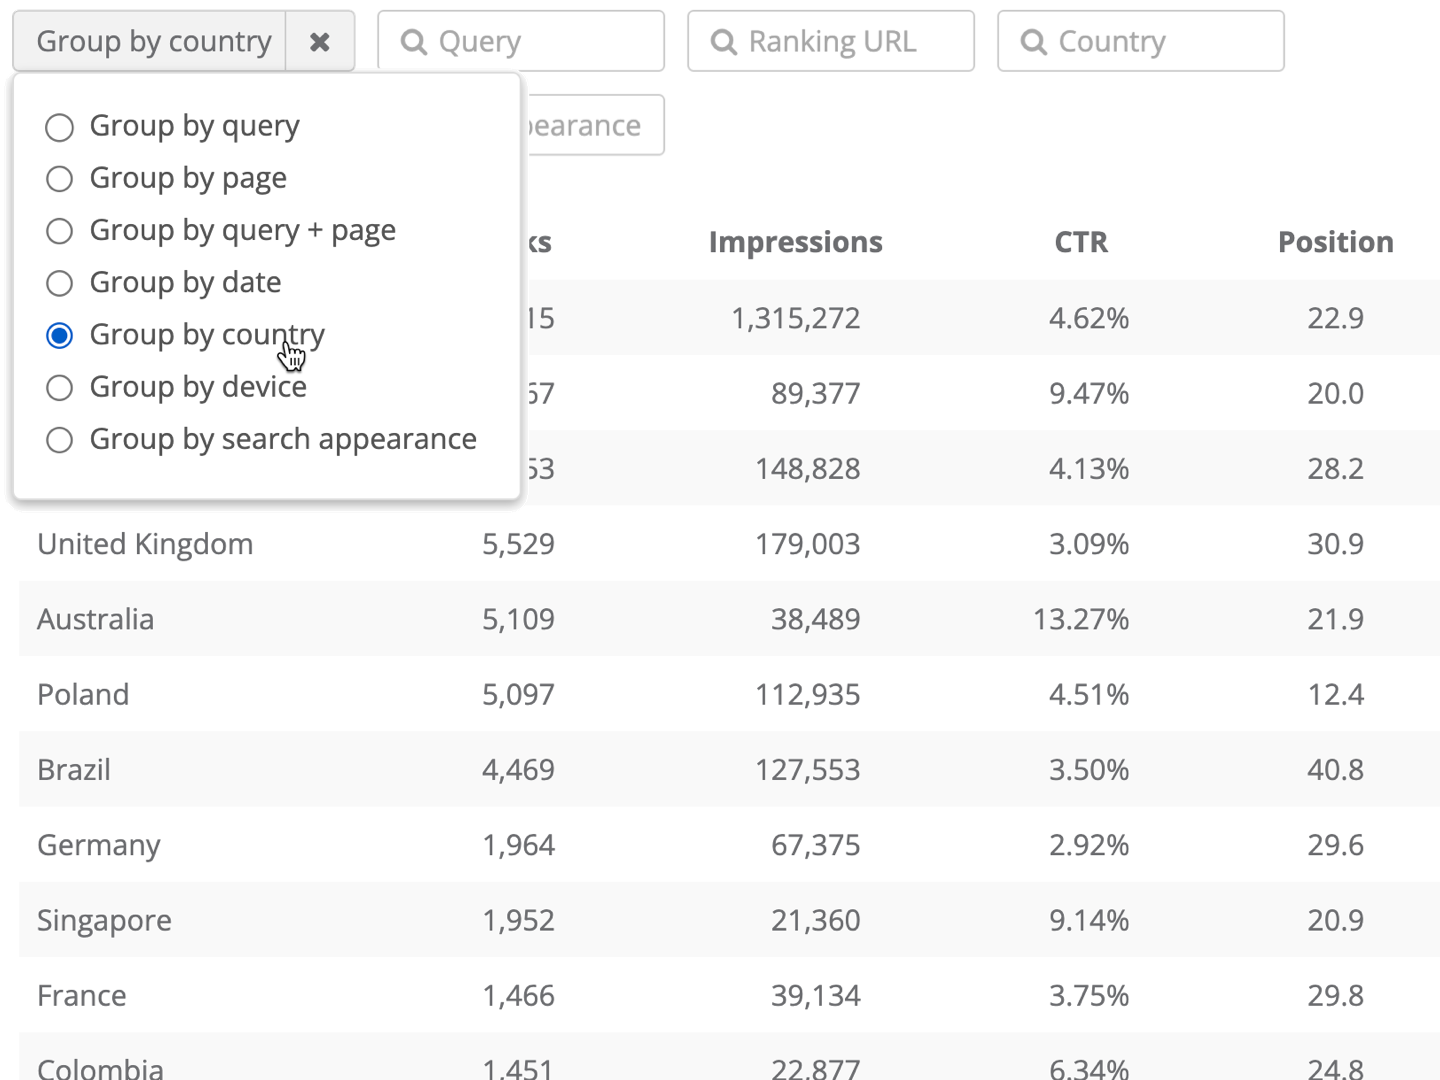Focus the Query search field
This screenshot has height=1080, width=1440.
(521, 42)
